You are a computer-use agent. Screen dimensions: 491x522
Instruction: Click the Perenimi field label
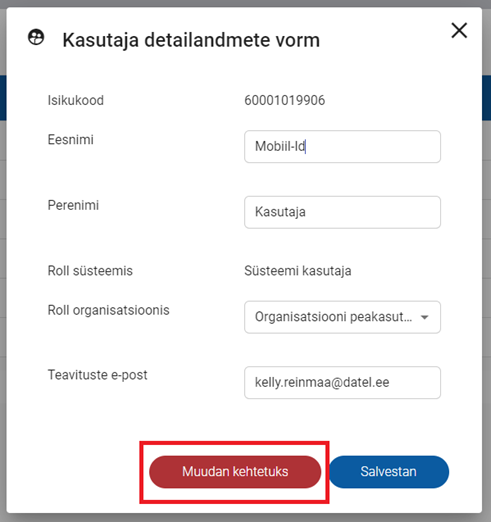coord(73,205)
